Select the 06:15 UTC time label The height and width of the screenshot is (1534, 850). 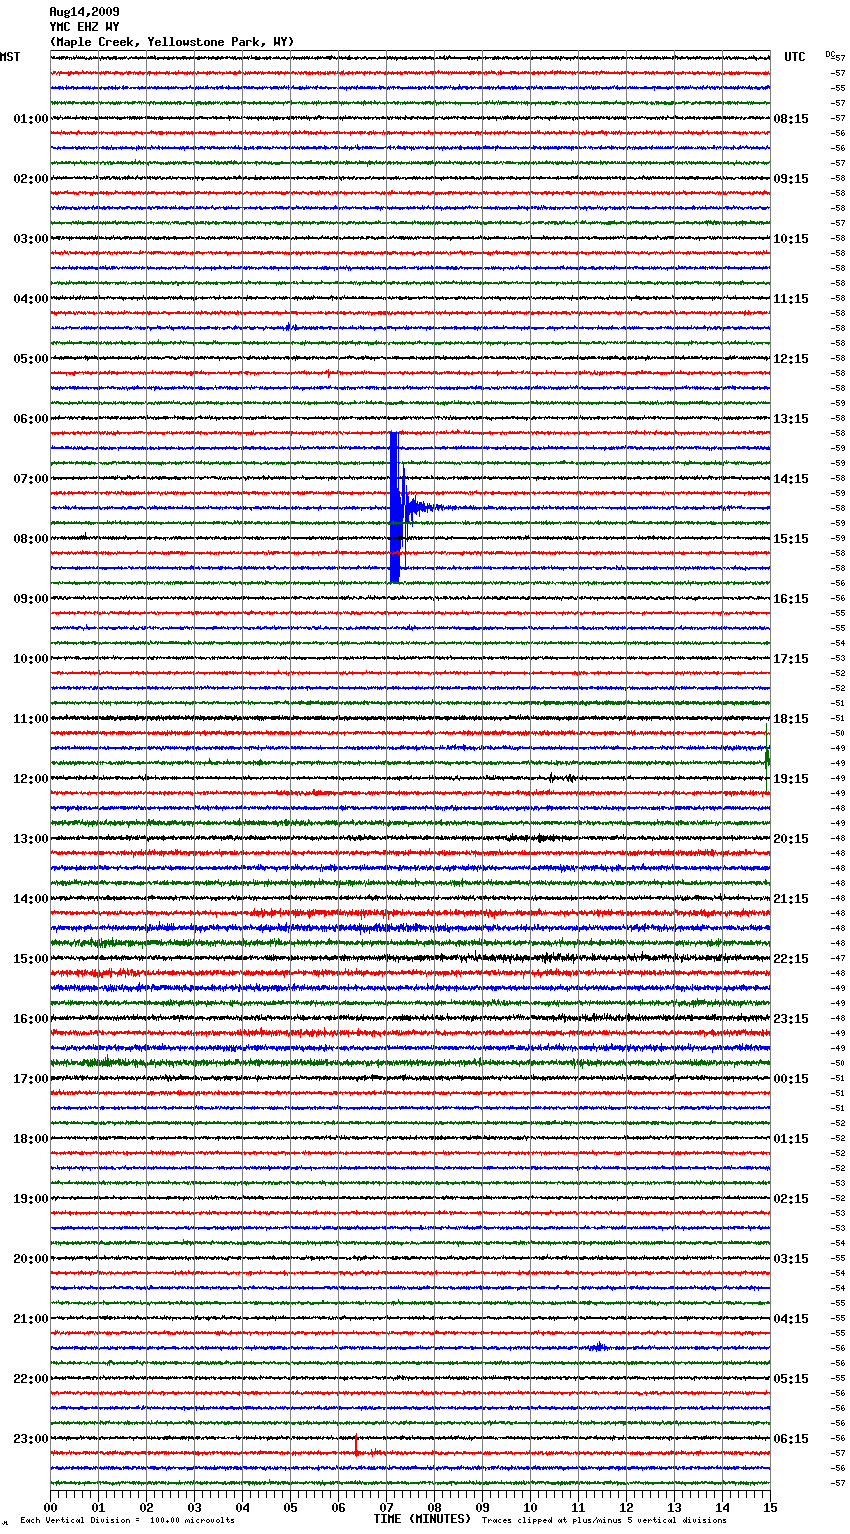[x=791, y=1439]
